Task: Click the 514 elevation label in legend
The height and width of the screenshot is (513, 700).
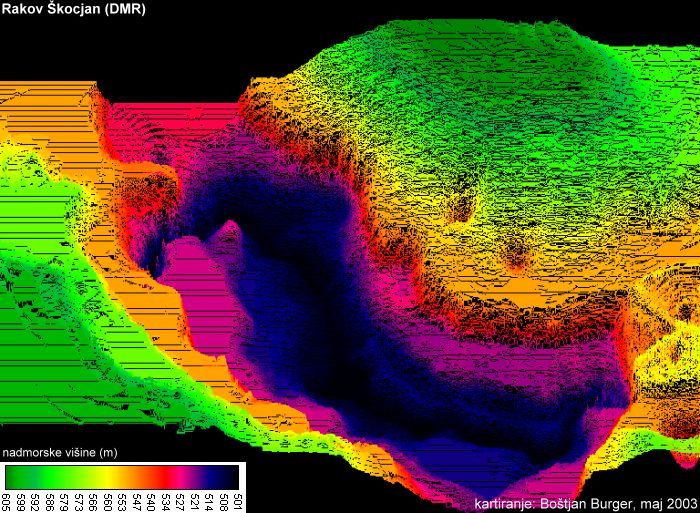Action: pyautogui.click(x=208, y=501)
